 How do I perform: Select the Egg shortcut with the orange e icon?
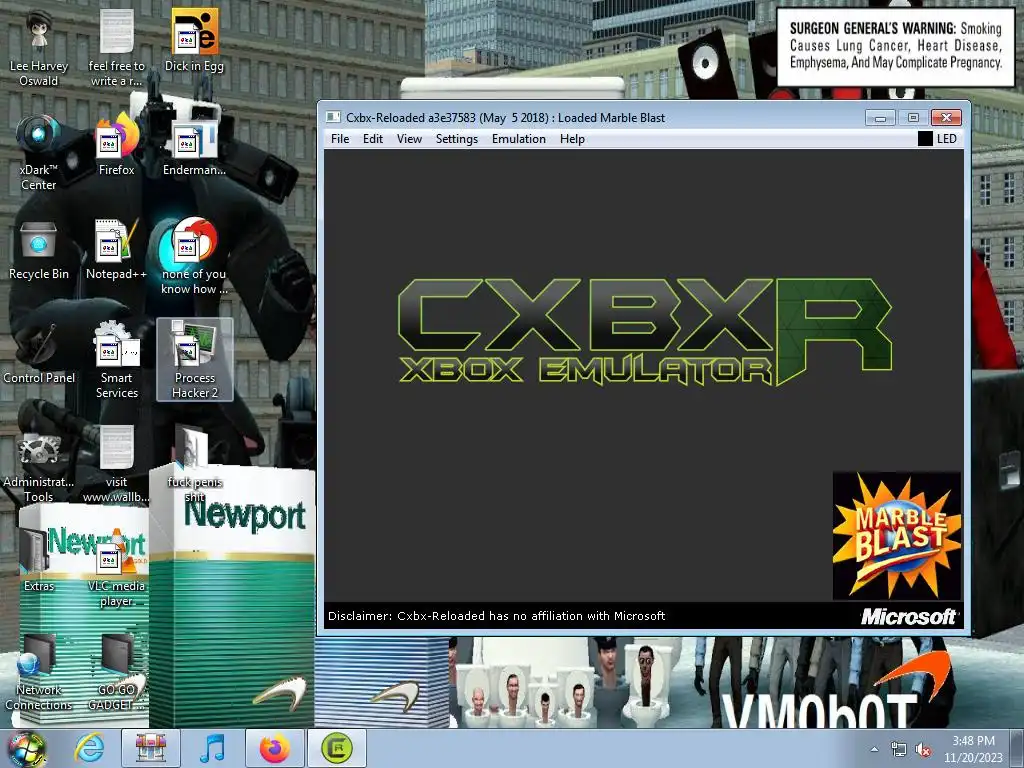click(x=194, y=42)
